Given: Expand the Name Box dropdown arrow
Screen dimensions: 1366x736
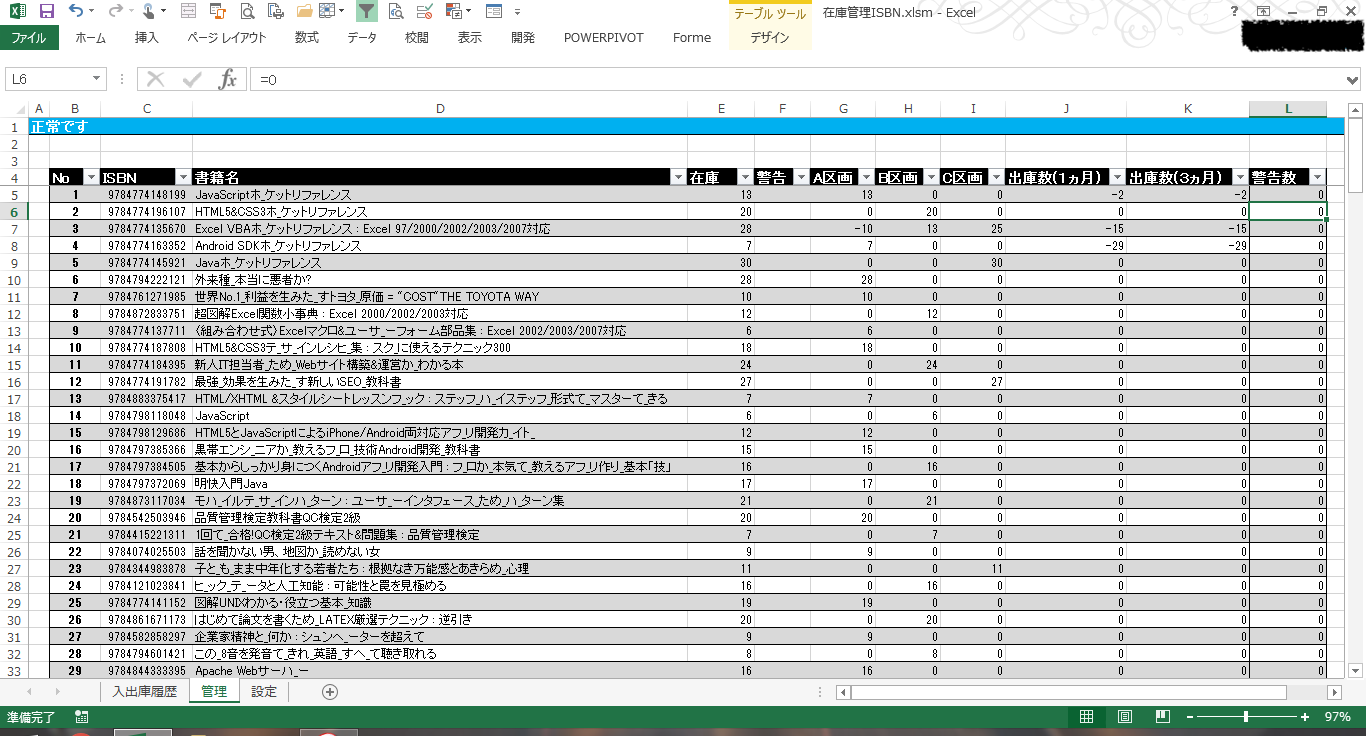Looking at the screenshot, I should (x=97, y=80).
